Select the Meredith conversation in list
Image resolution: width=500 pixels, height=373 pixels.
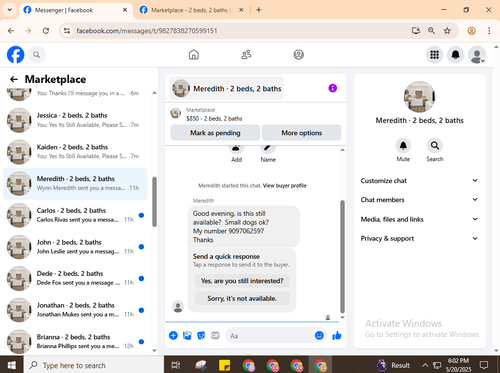pyautogui.click(x=75, y=183)
